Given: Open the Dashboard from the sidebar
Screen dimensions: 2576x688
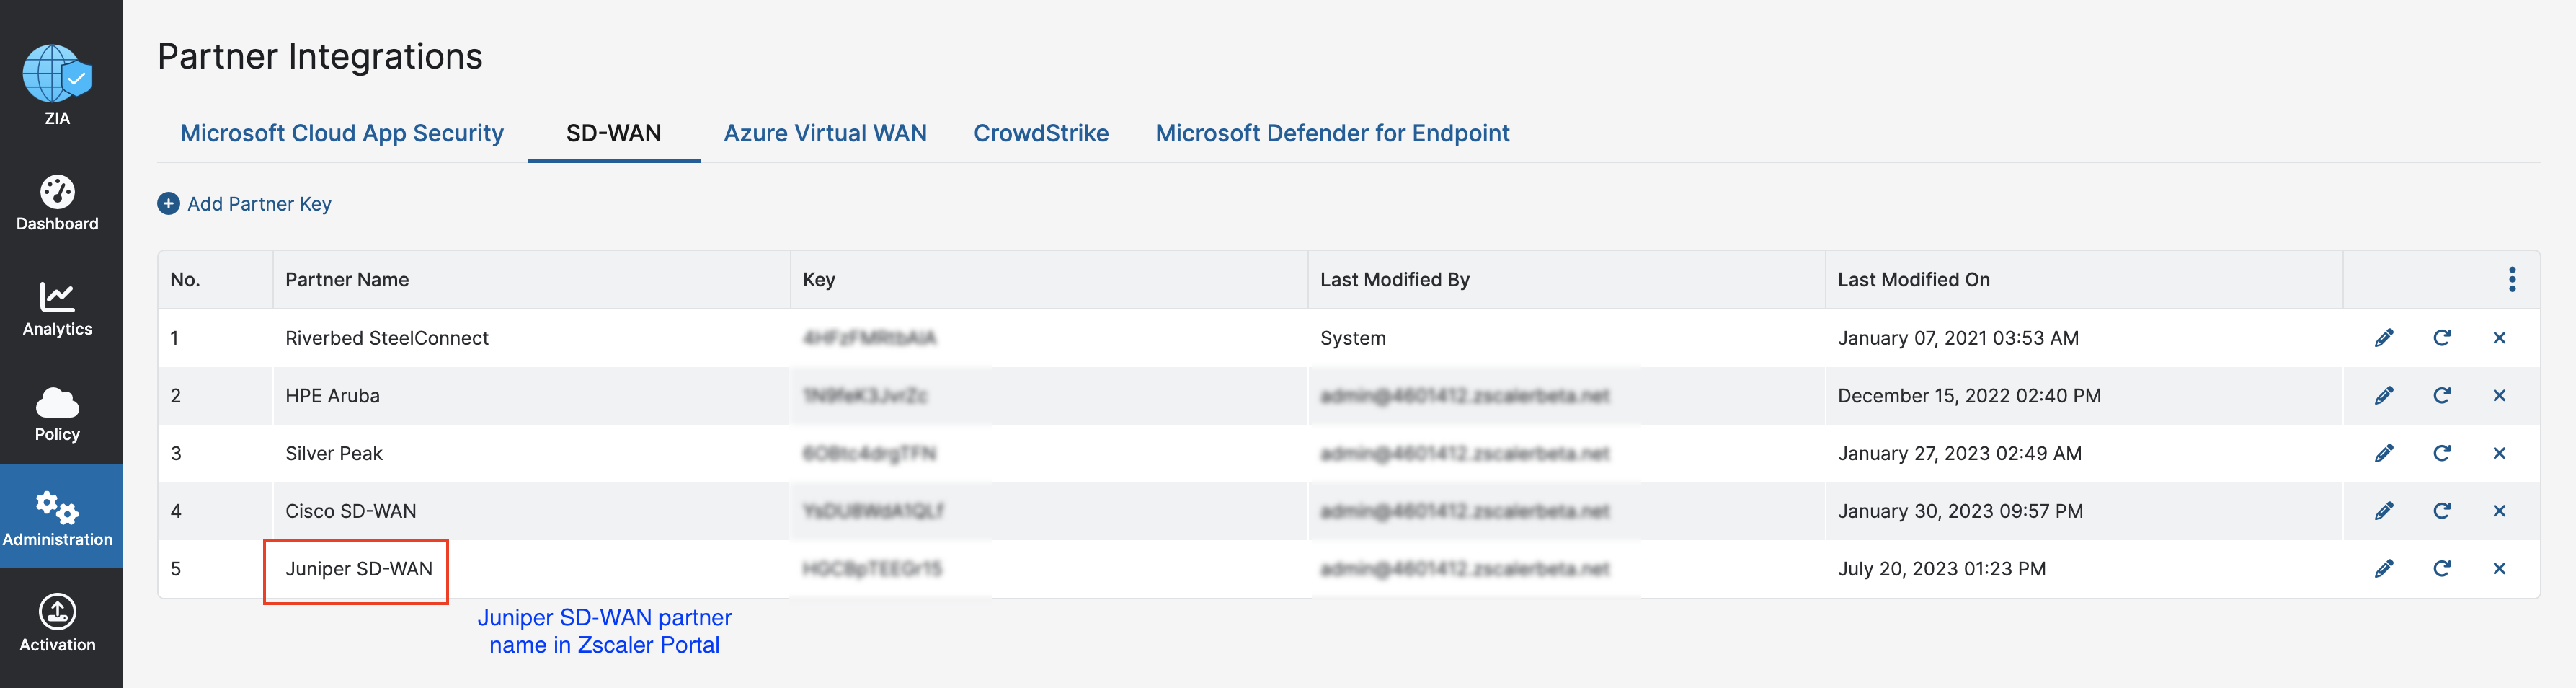Looking at the screenshot, I should [x=57, y=203].
